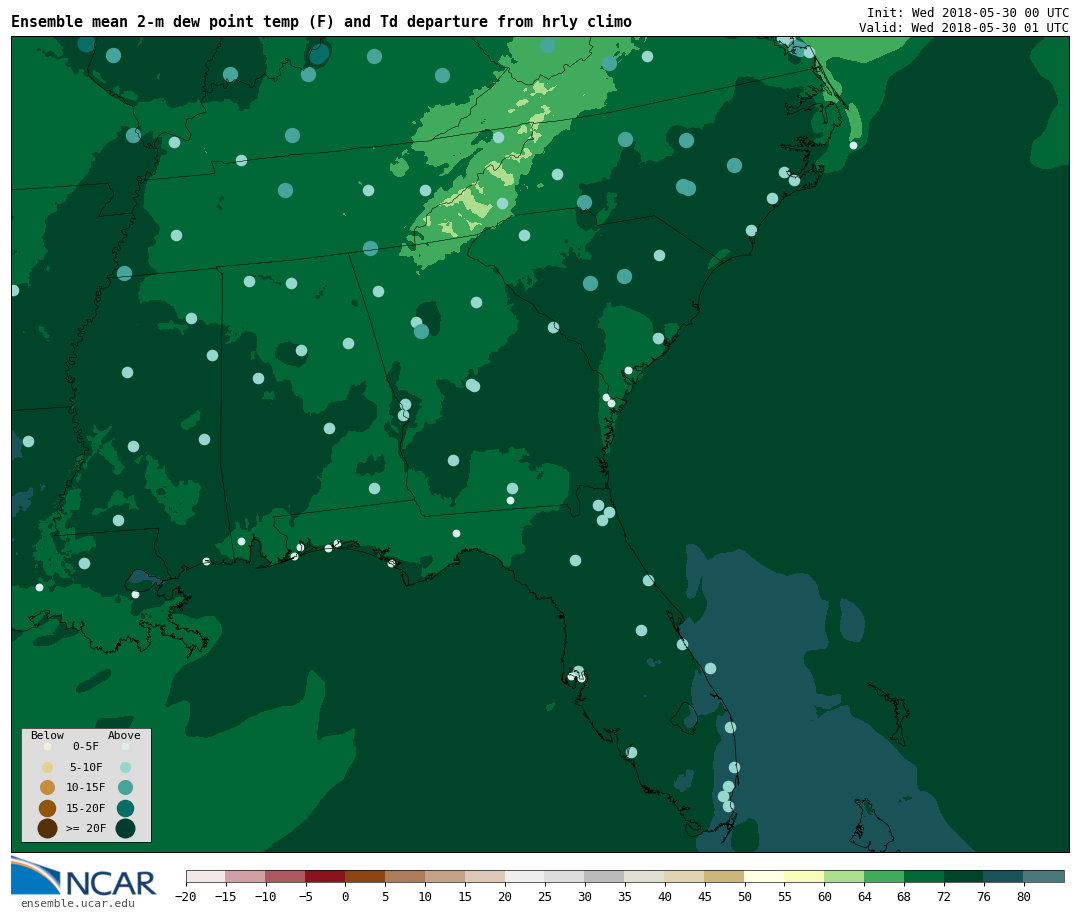Pick the 35 to 40 pale gray-green swatch
This screenshot has width=1080, height=915.
[x=645, y=876]
